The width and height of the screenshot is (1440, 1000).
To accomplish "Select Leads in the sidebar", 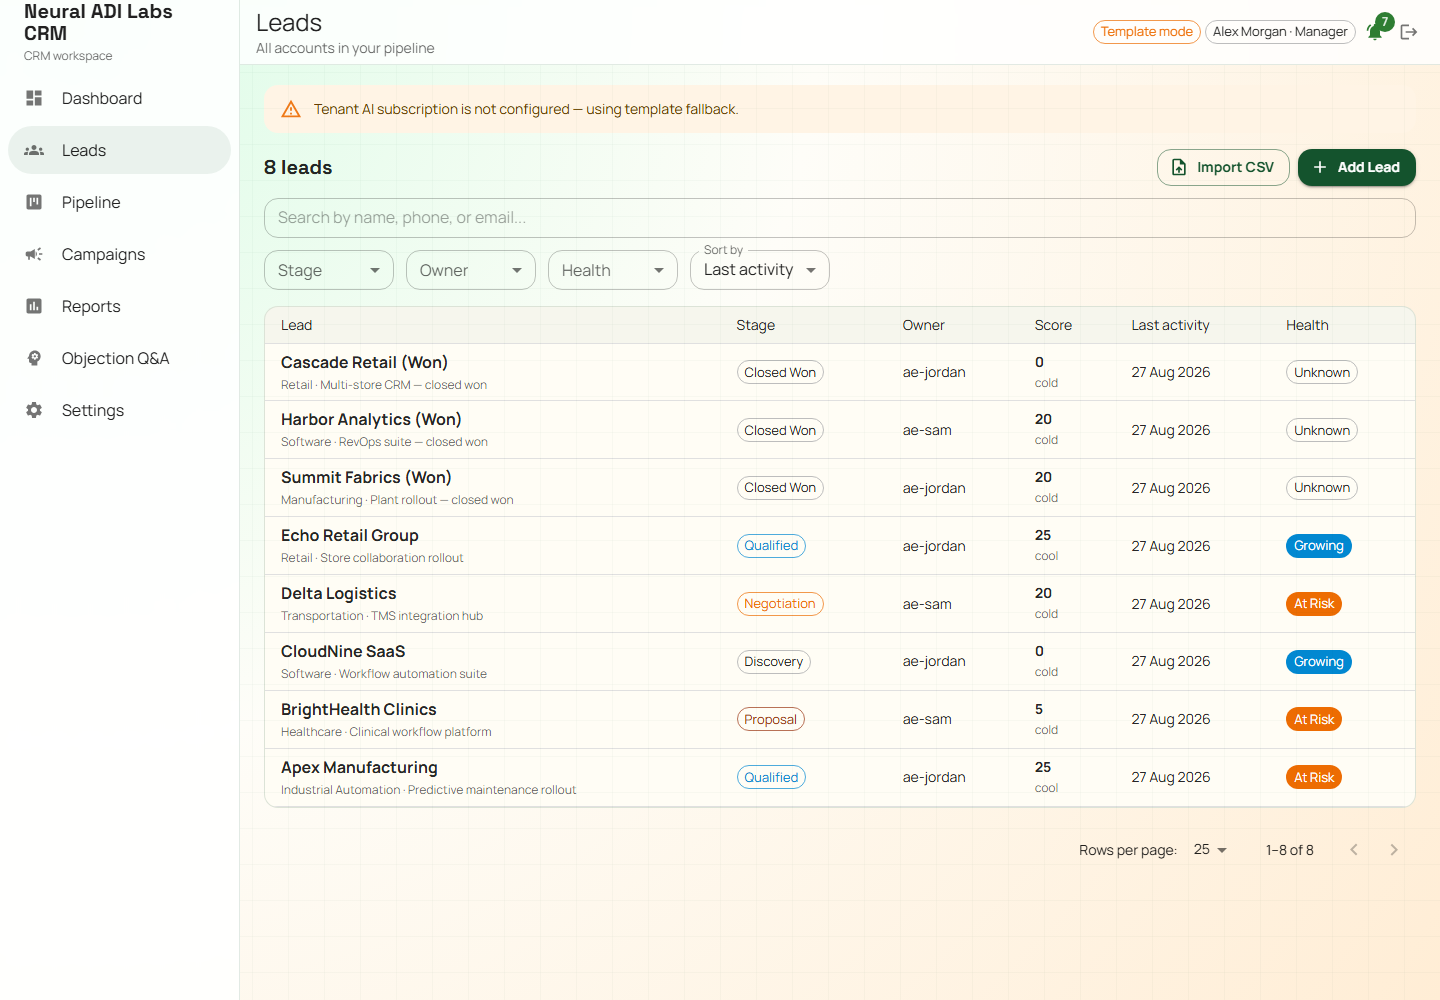I will coord(119,150).
